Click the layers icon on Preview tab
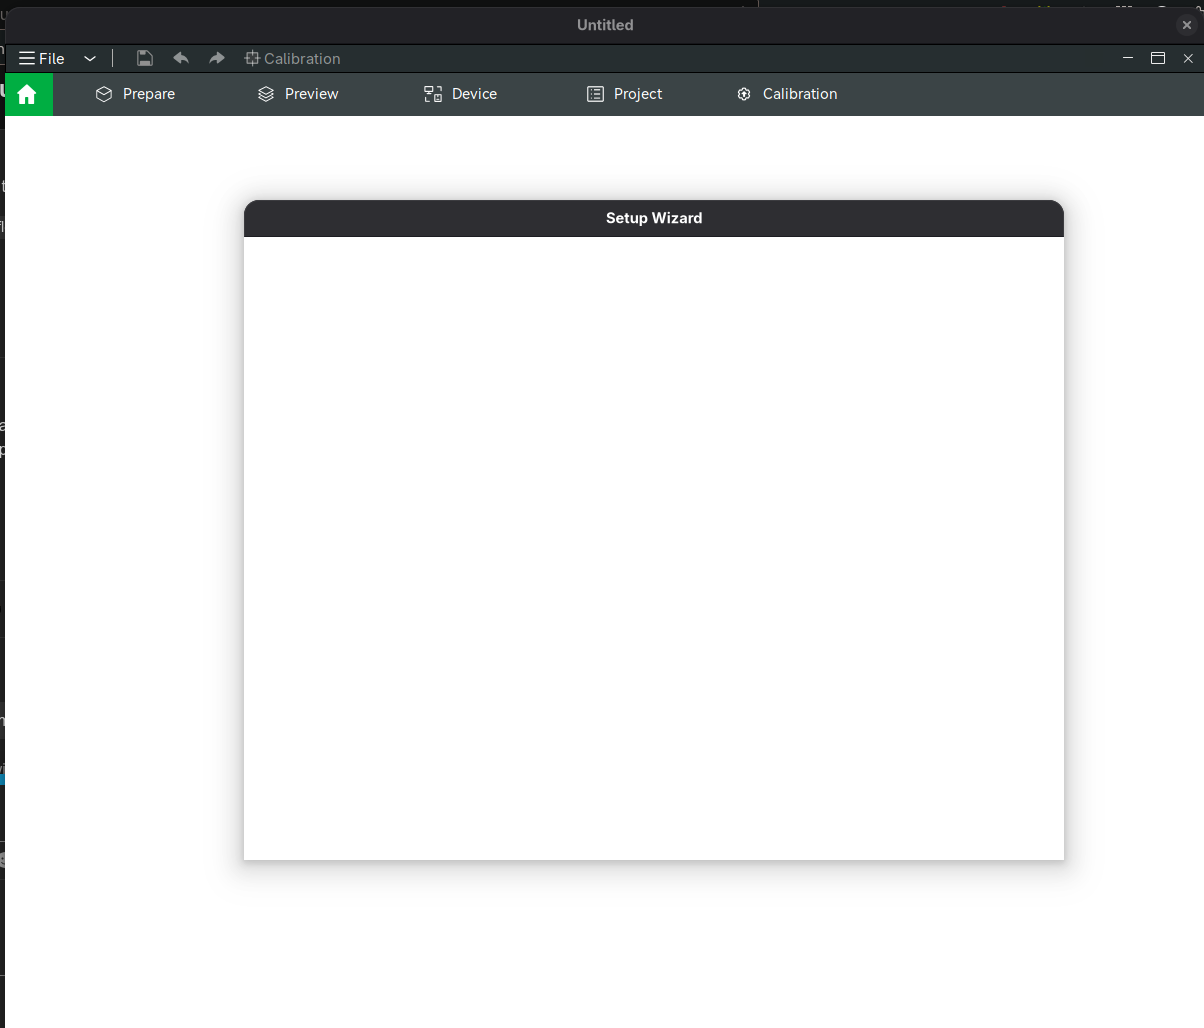The height and width of the screenshot is (1028, 1204). (266, 94)
